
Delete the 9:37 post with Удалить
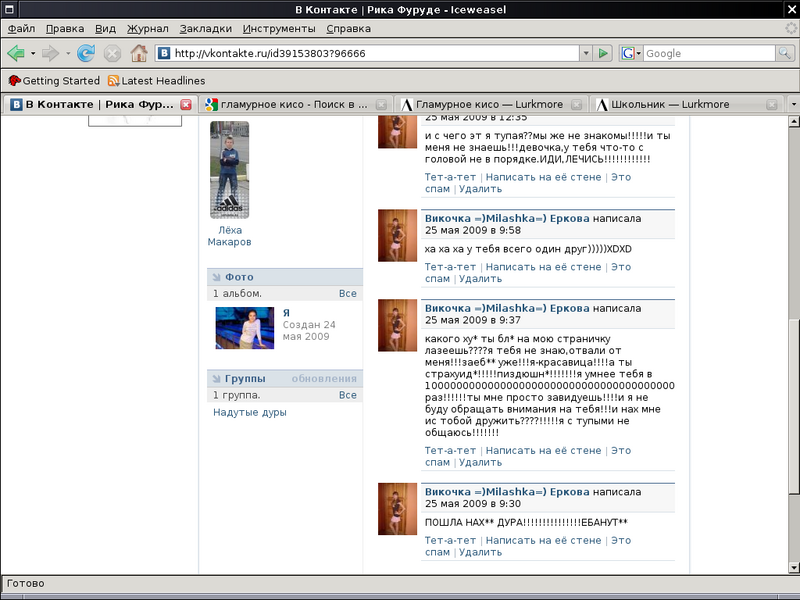tap(480, 462)
